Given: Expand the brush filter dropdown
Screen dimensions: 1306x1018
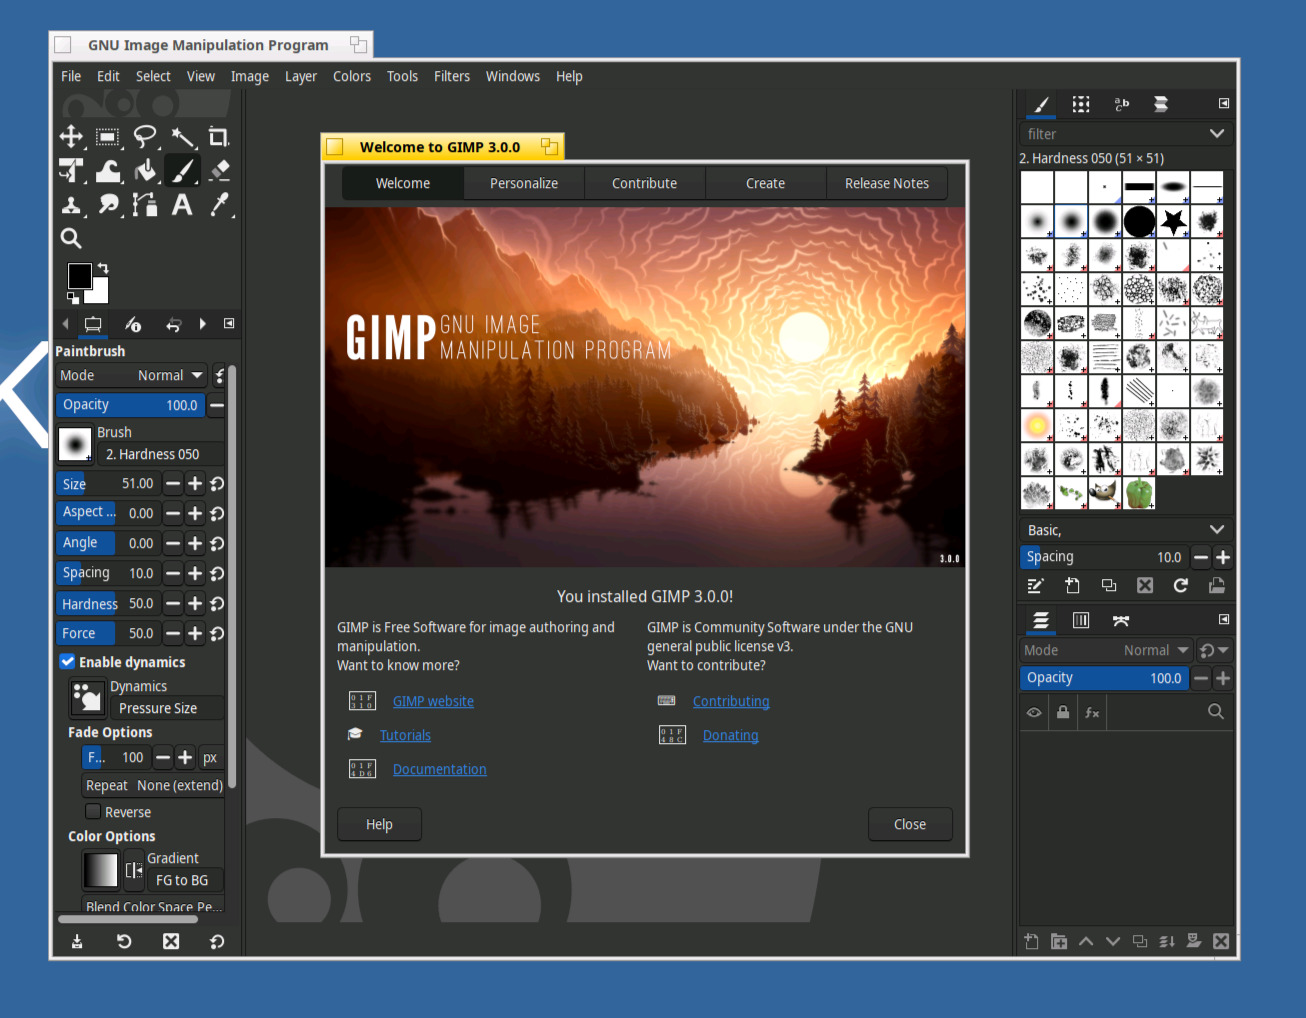Looking at the screenshot, I should [x=1216, y=134].
